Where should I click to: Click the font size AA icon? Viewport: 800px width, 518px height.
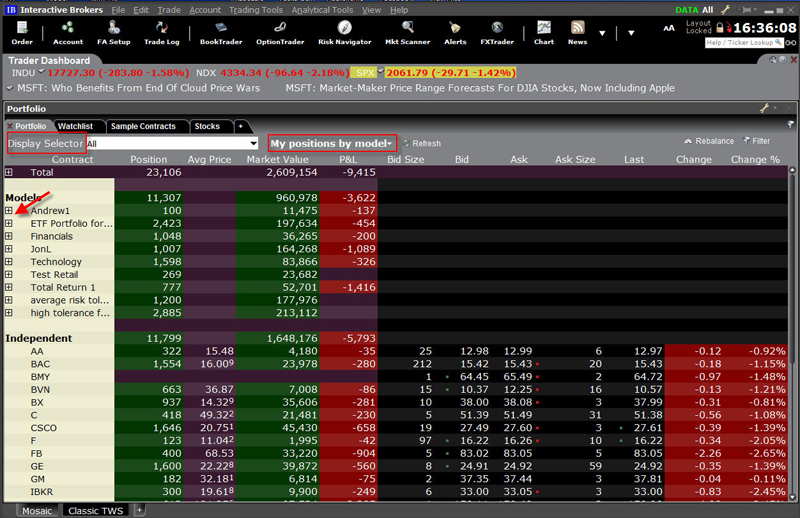pos(669,29)
